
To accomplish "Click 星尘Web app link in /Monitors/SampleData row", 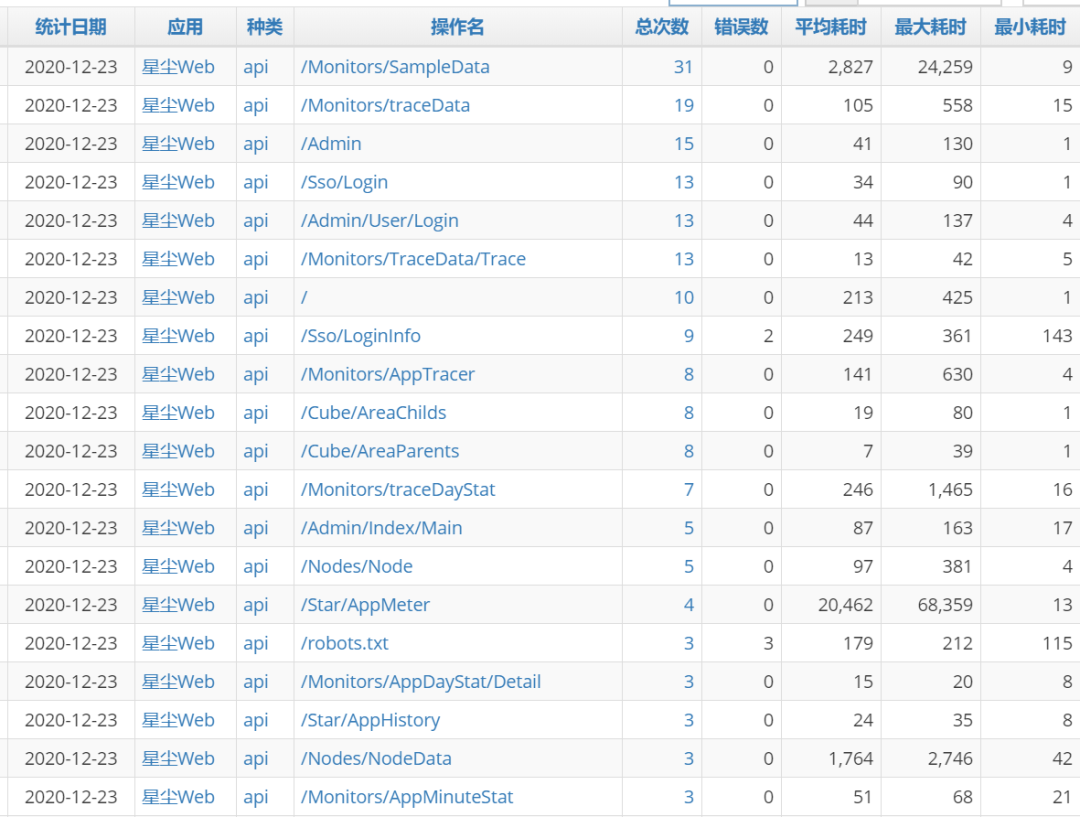I will pyautogui.click(x=178, y=67).
